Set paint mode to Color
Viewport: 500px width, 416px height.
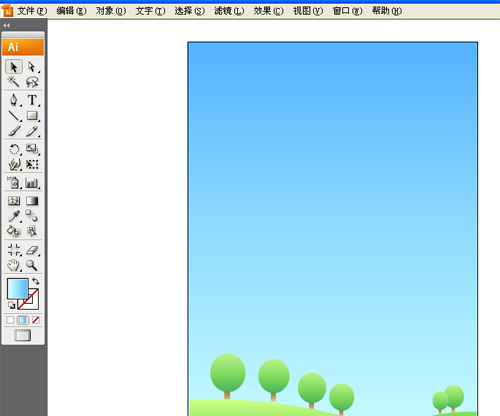(x=10, y=320)
